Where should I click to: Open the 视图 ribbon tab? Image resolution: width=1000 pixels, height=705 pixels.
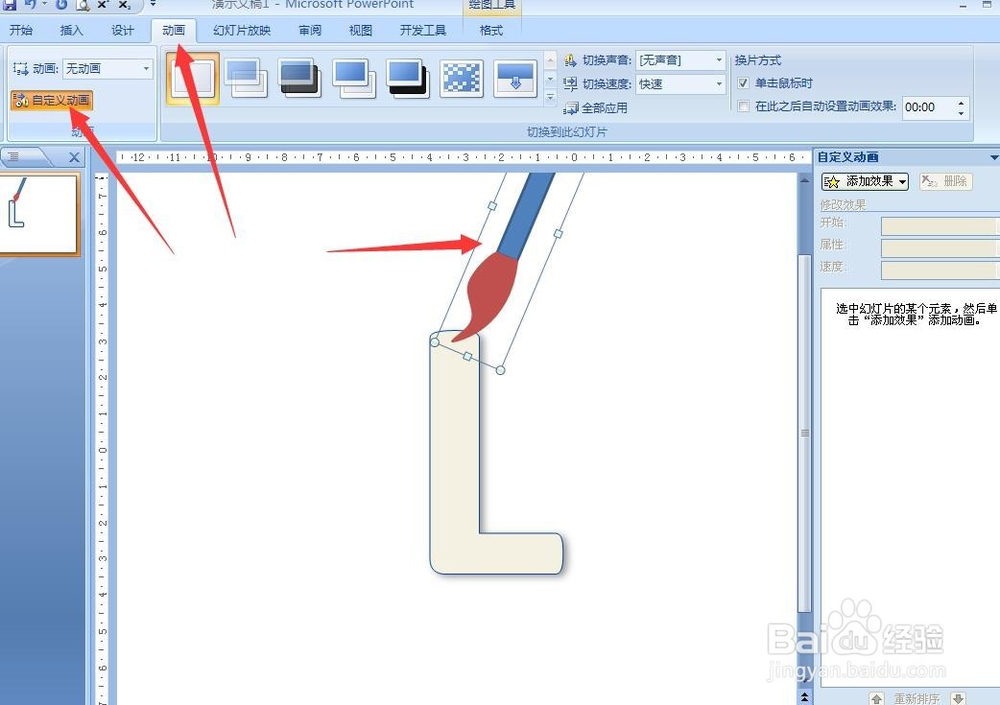pos(360,30)
